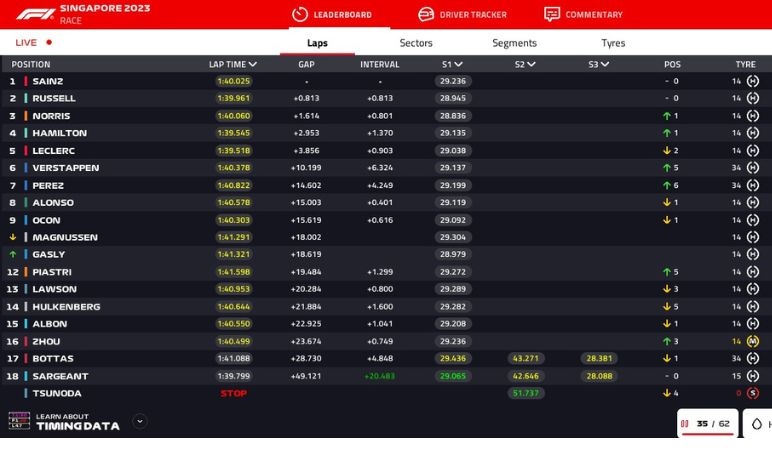Viewport: 772px width, 469px height.
Task: Switch to the Segments tab
Action: tap(514, 43)
